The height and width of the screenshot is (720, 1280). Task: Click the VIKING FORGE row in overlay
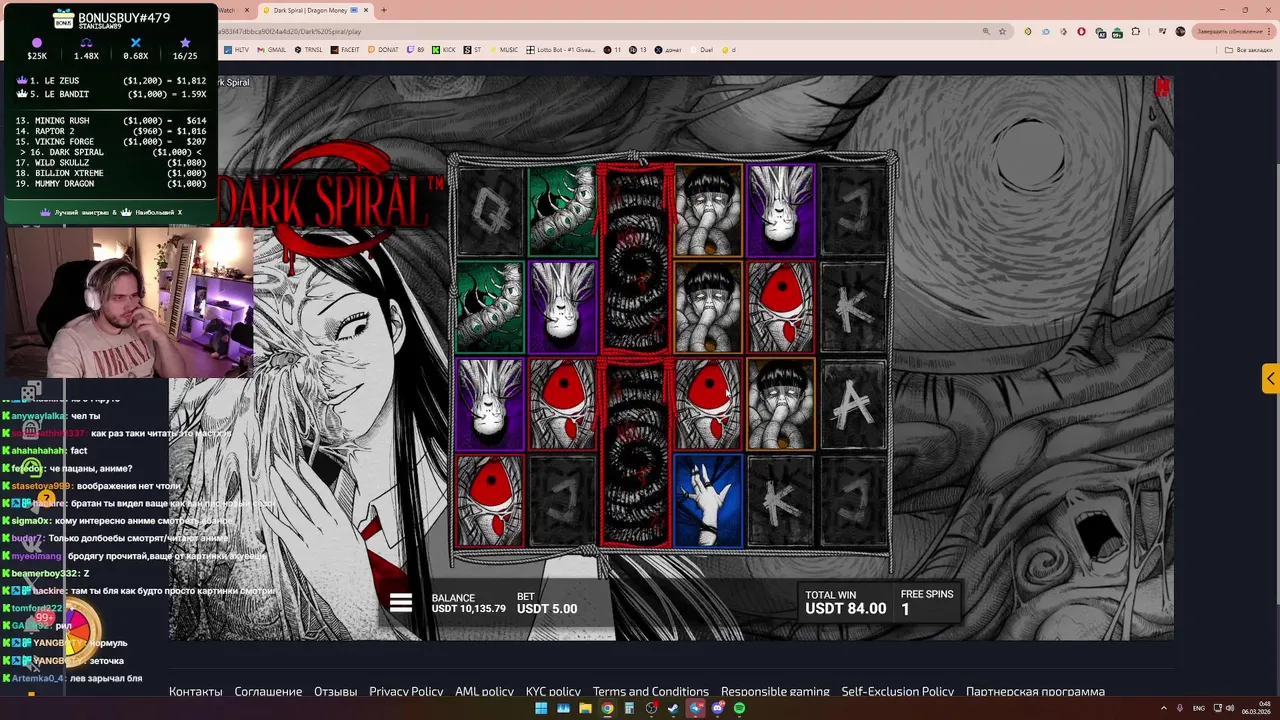coord(112,142)
